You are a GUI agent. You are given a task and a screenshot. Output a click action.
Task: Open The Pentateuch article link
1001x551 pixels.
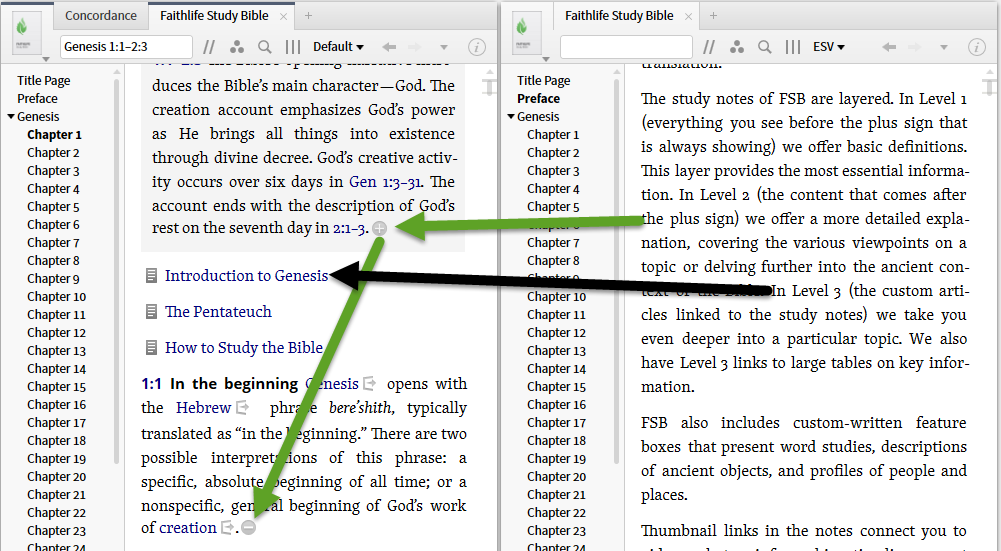pos(218,312)
